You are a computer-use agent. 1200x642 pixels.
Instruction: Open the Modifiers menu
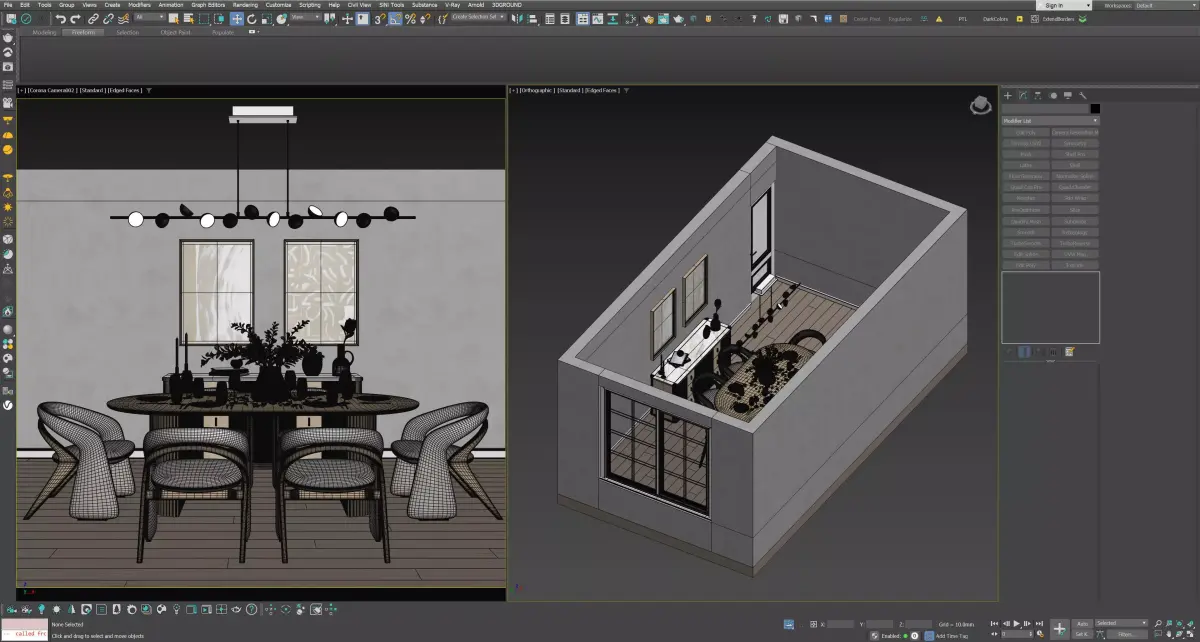click(139, 5)
